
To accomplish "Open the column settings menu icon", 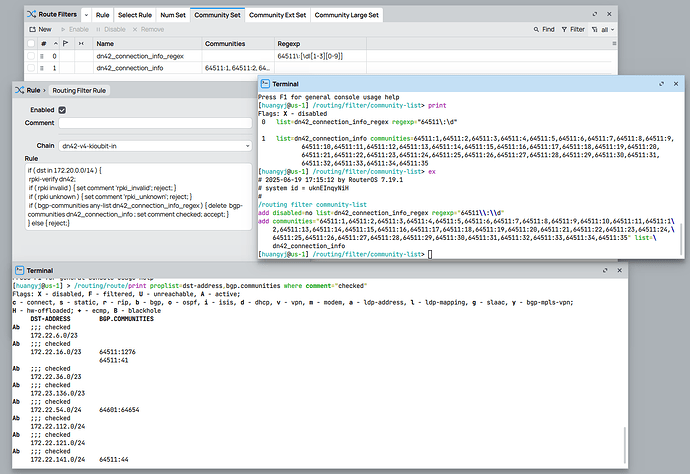I will (x=614, y=44).
